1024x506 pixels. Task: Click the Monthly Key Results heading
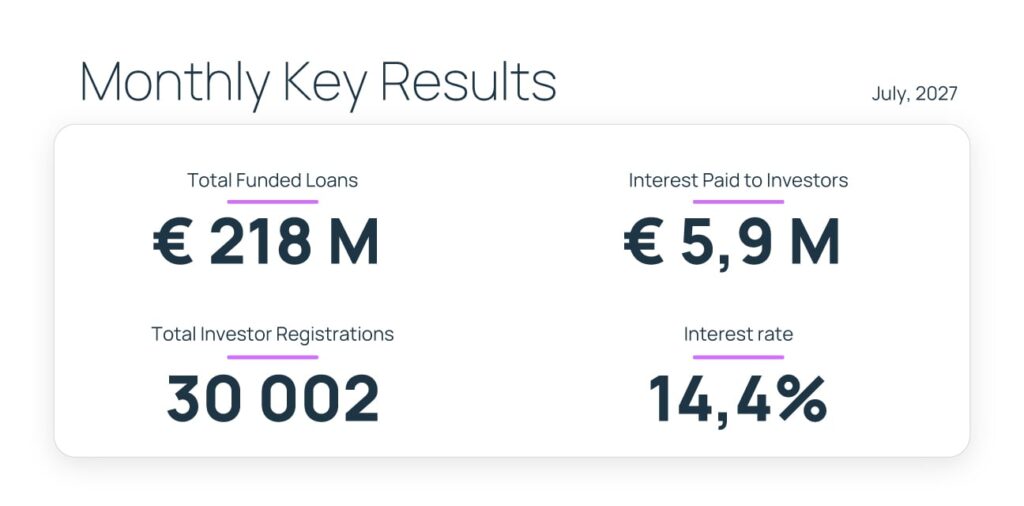[x=318, y=84]
